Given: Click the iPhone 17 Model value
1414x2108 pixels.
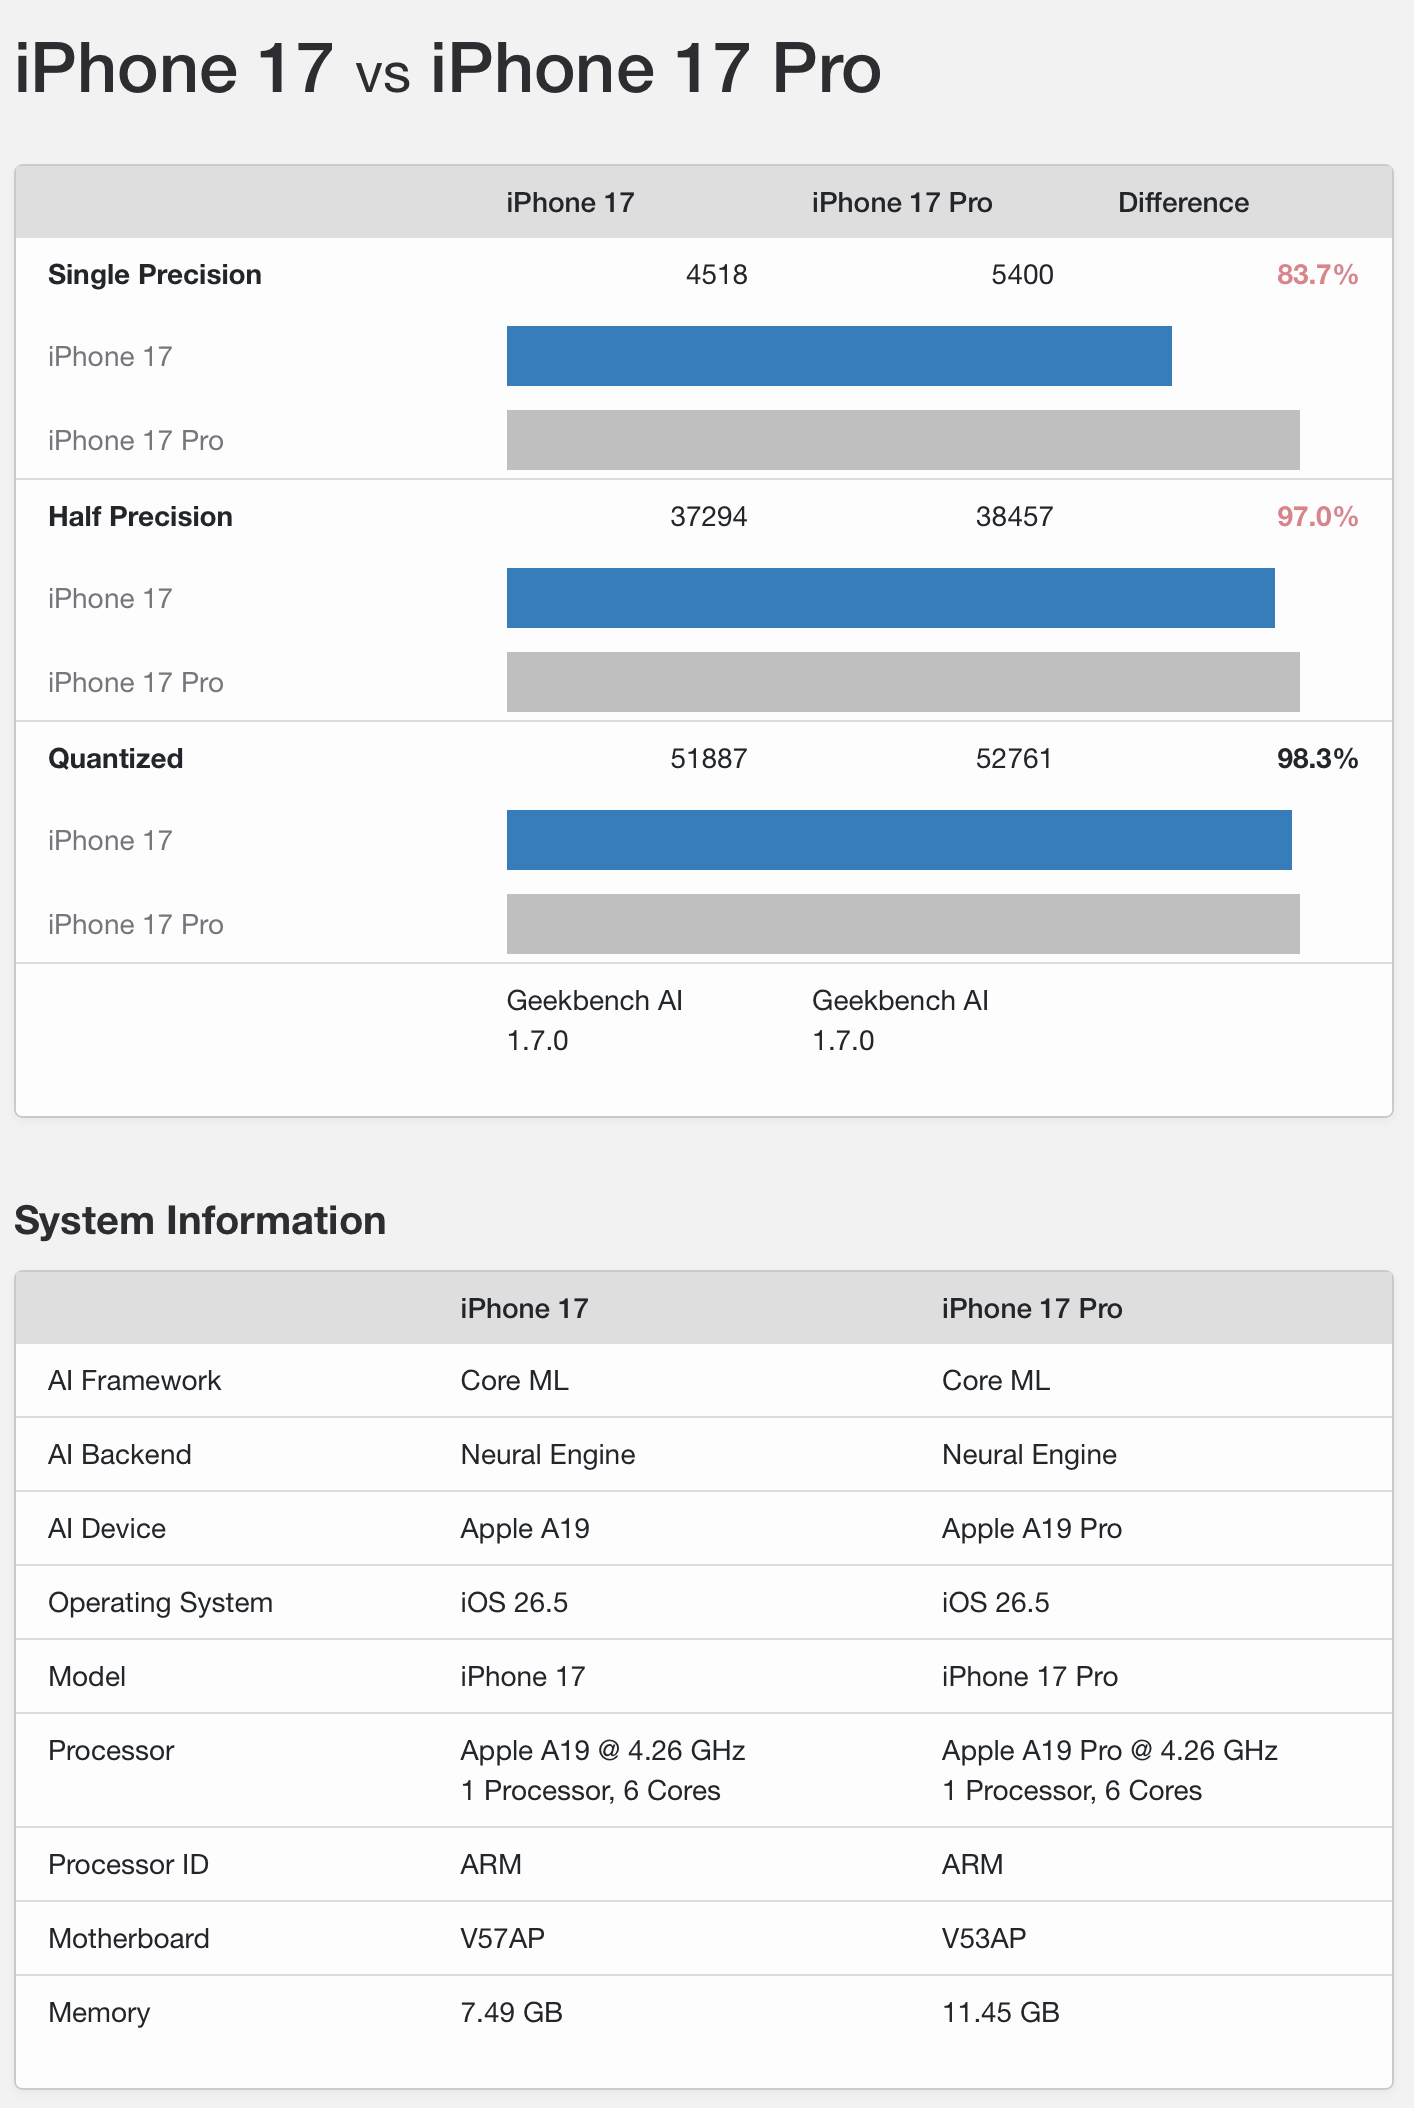Looking at the screenshot, I should click(523, 1677).
